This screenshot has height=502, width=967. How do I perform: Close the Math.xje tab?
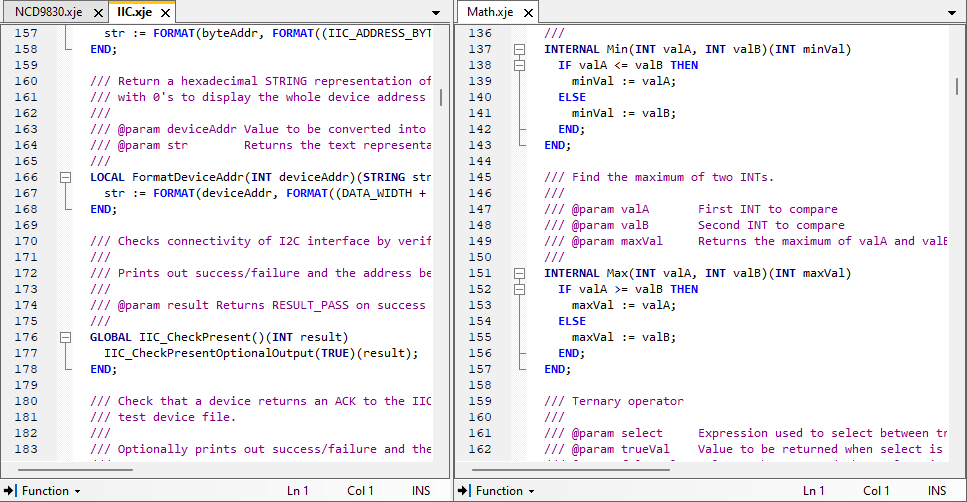coord(527,13)
